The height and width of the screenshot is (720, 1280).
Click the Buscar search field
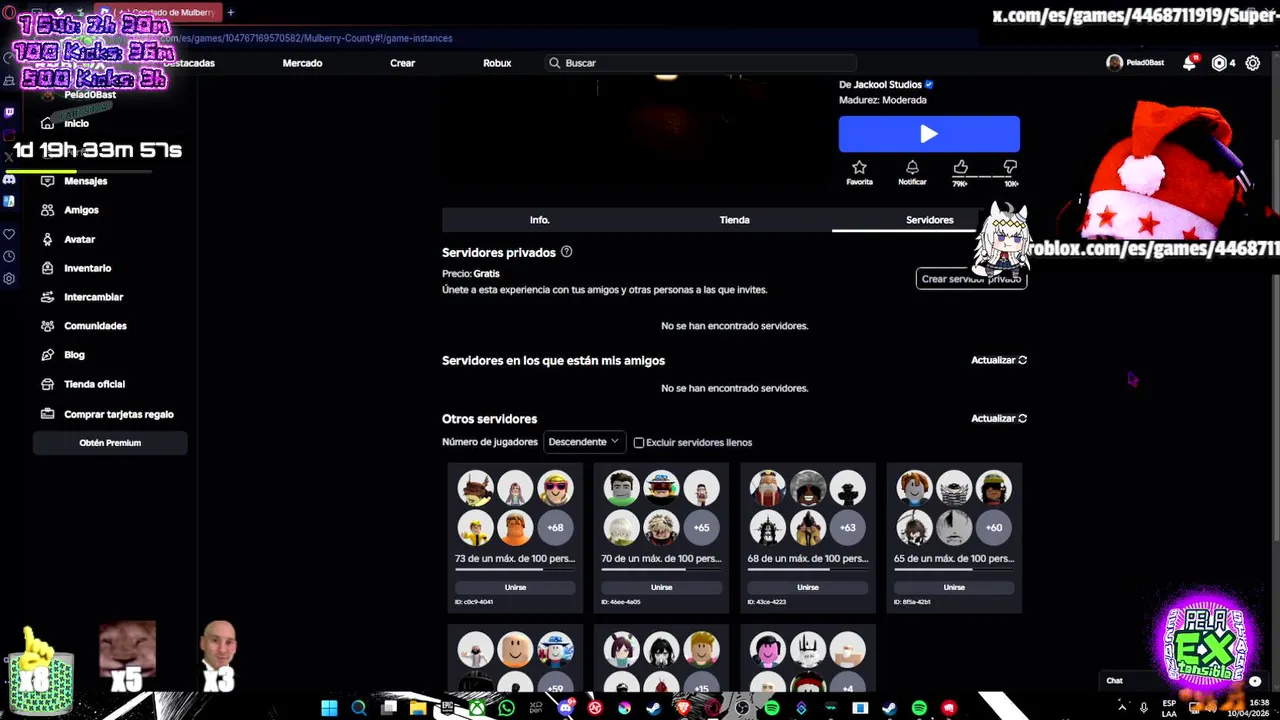tap(700, 63)
